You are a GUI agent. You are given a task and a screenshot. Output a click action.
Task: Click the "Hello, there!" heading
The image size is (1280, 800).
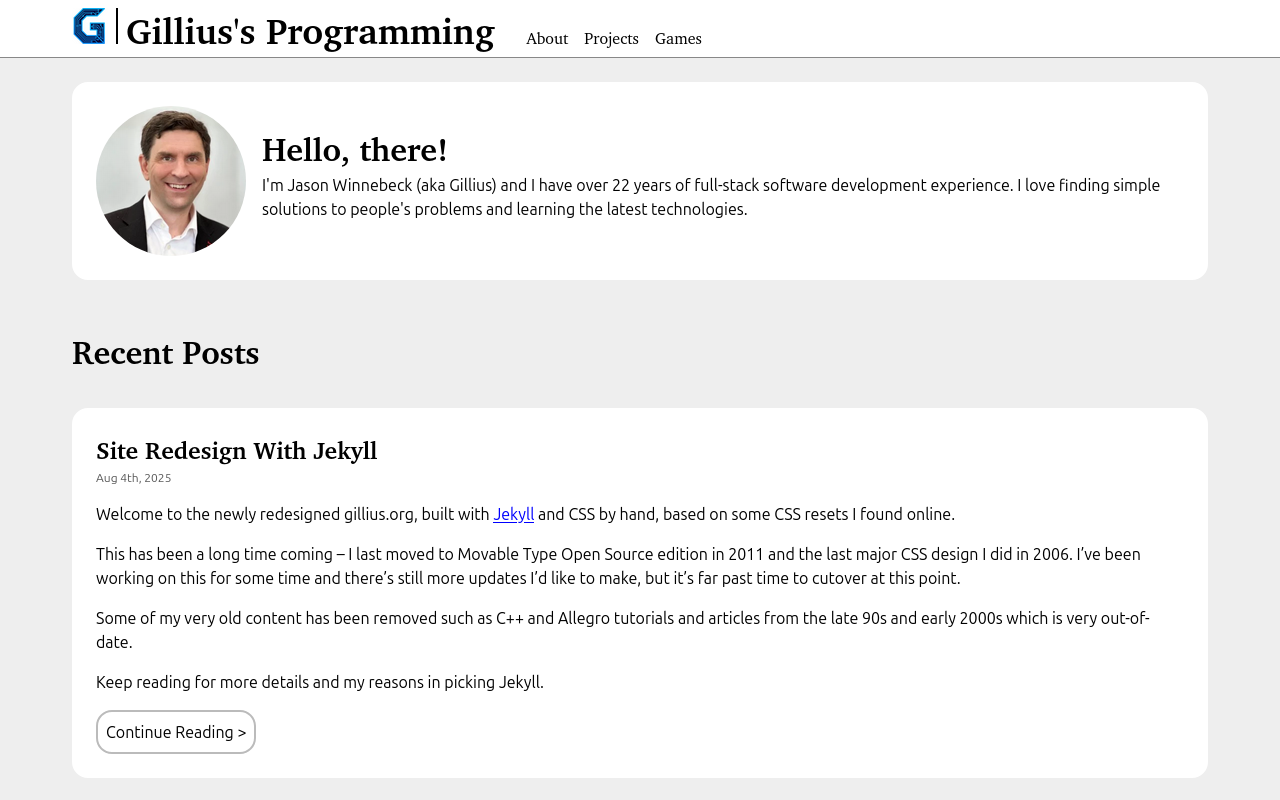click(x=354, y=150)
